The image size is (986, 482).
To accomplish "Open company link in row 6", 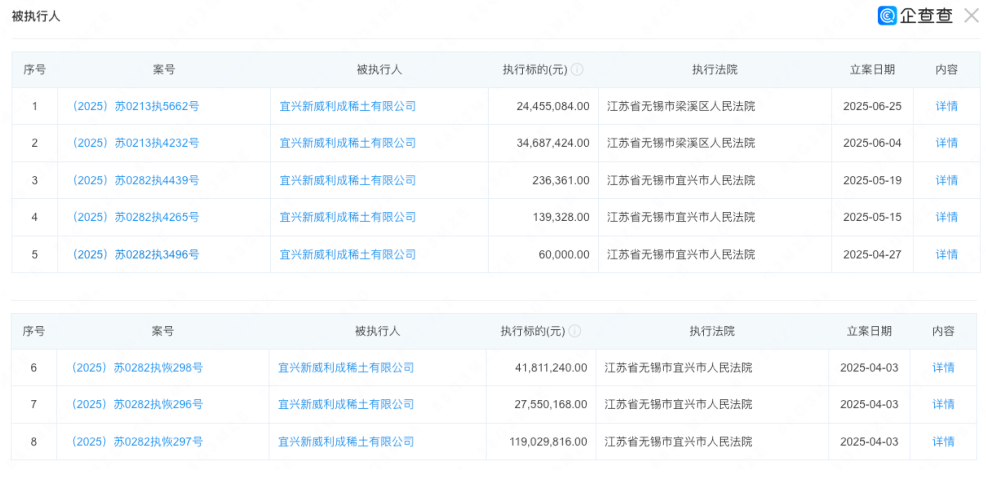I will click(x=346, y=368).
